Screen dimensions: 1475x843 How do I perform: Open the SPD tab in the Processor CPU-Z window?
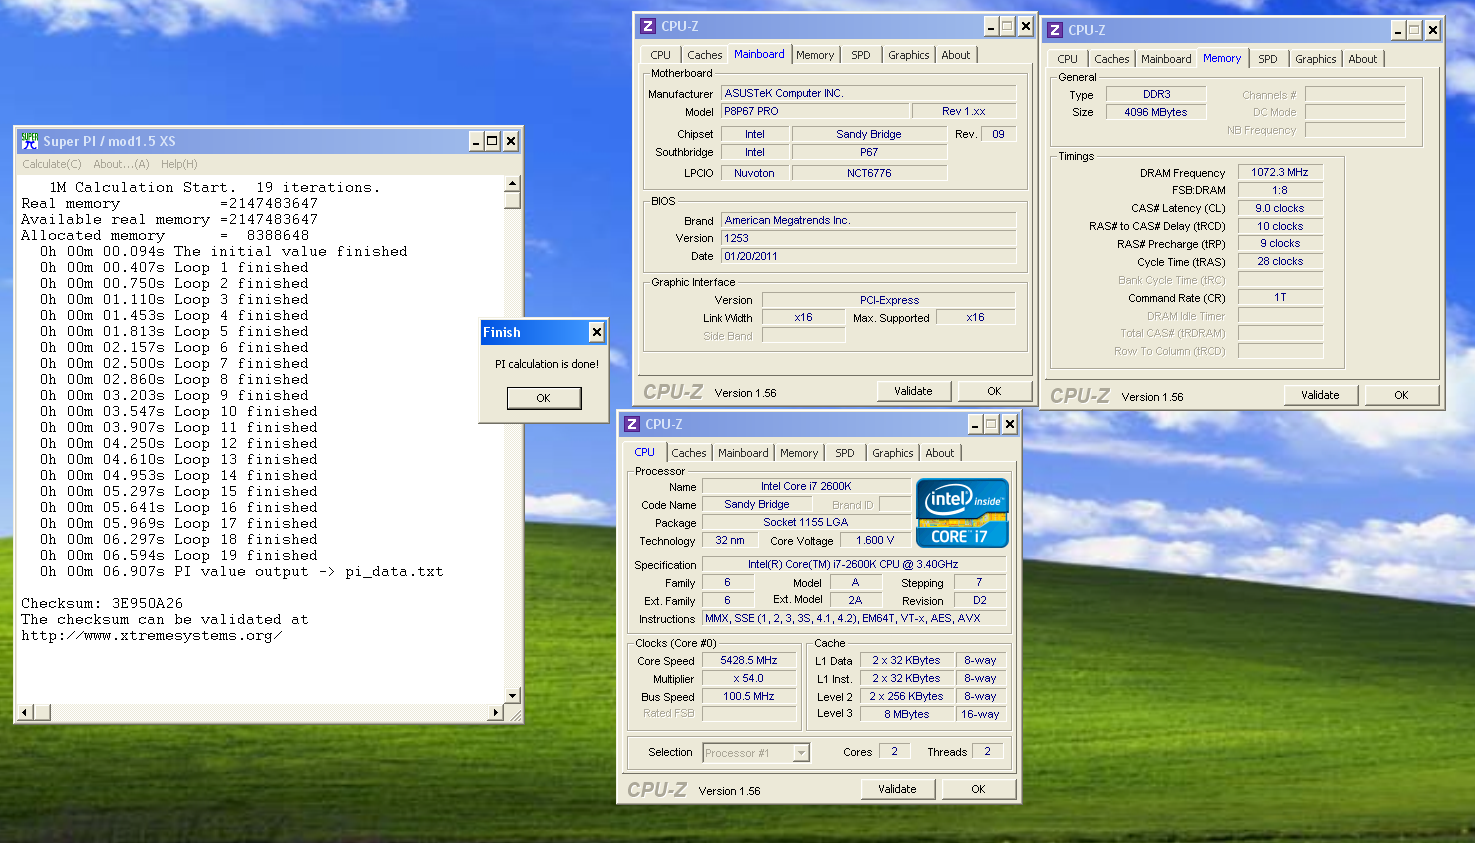click(x=845, y=453)
